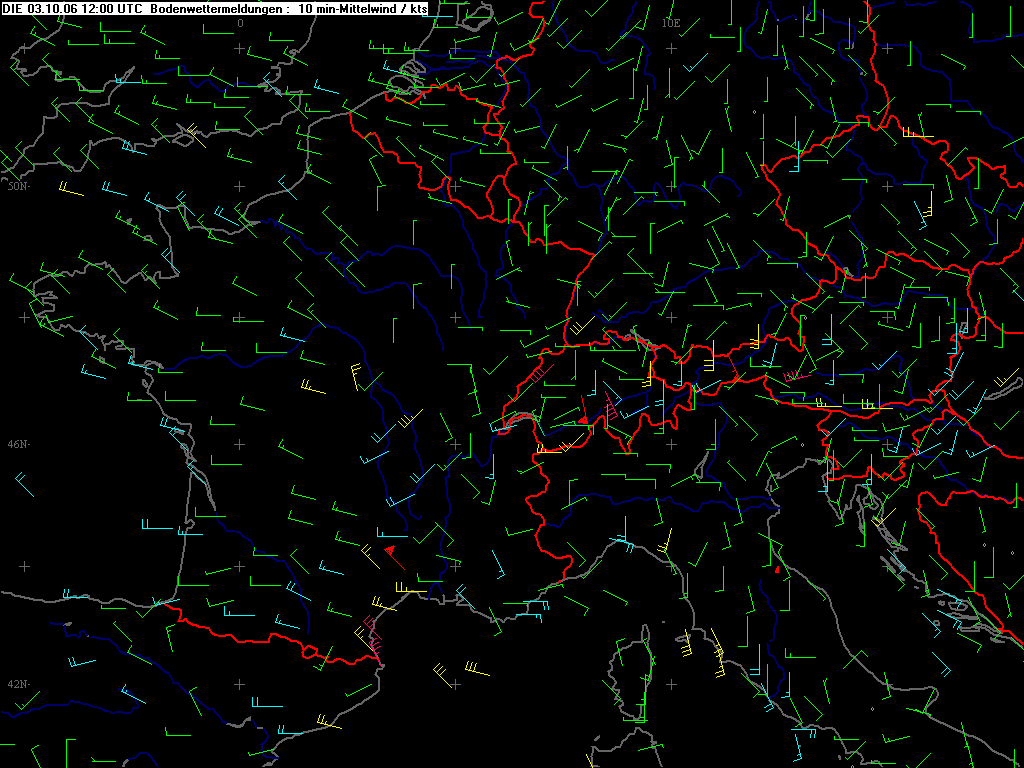Select the yellow wind barb on England's south coast
The height and width of the screenshot is (768, 1024).
coord(197,135)
